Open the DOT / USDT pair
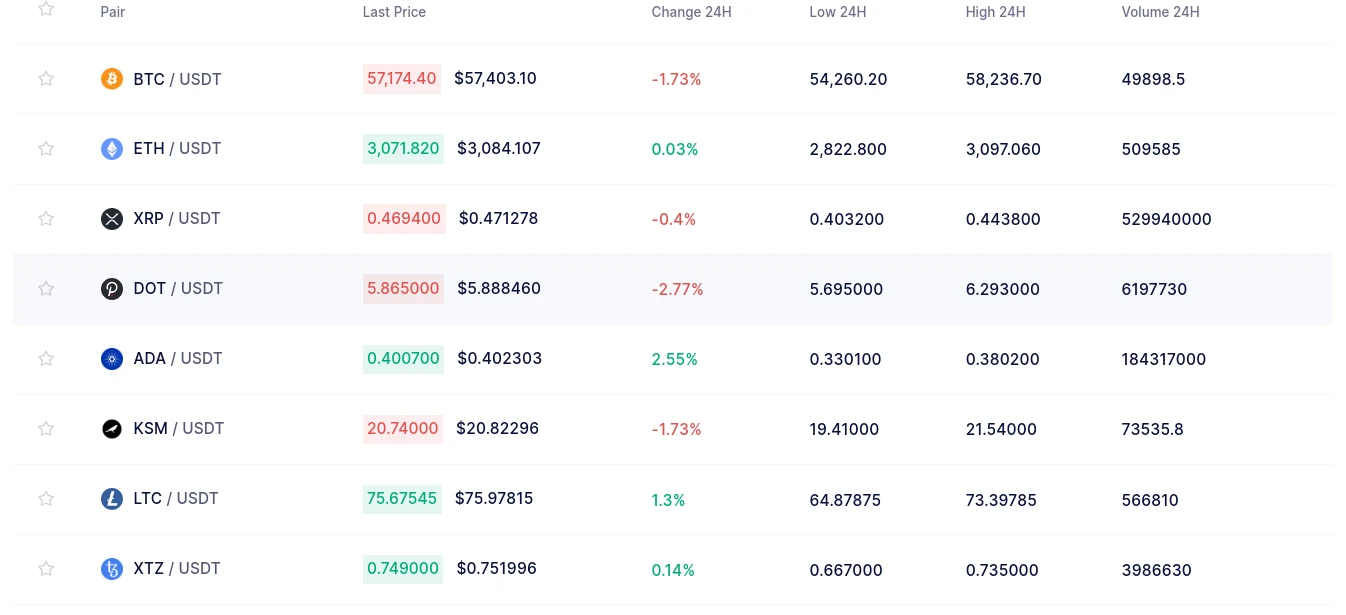 tap(178, 289)
